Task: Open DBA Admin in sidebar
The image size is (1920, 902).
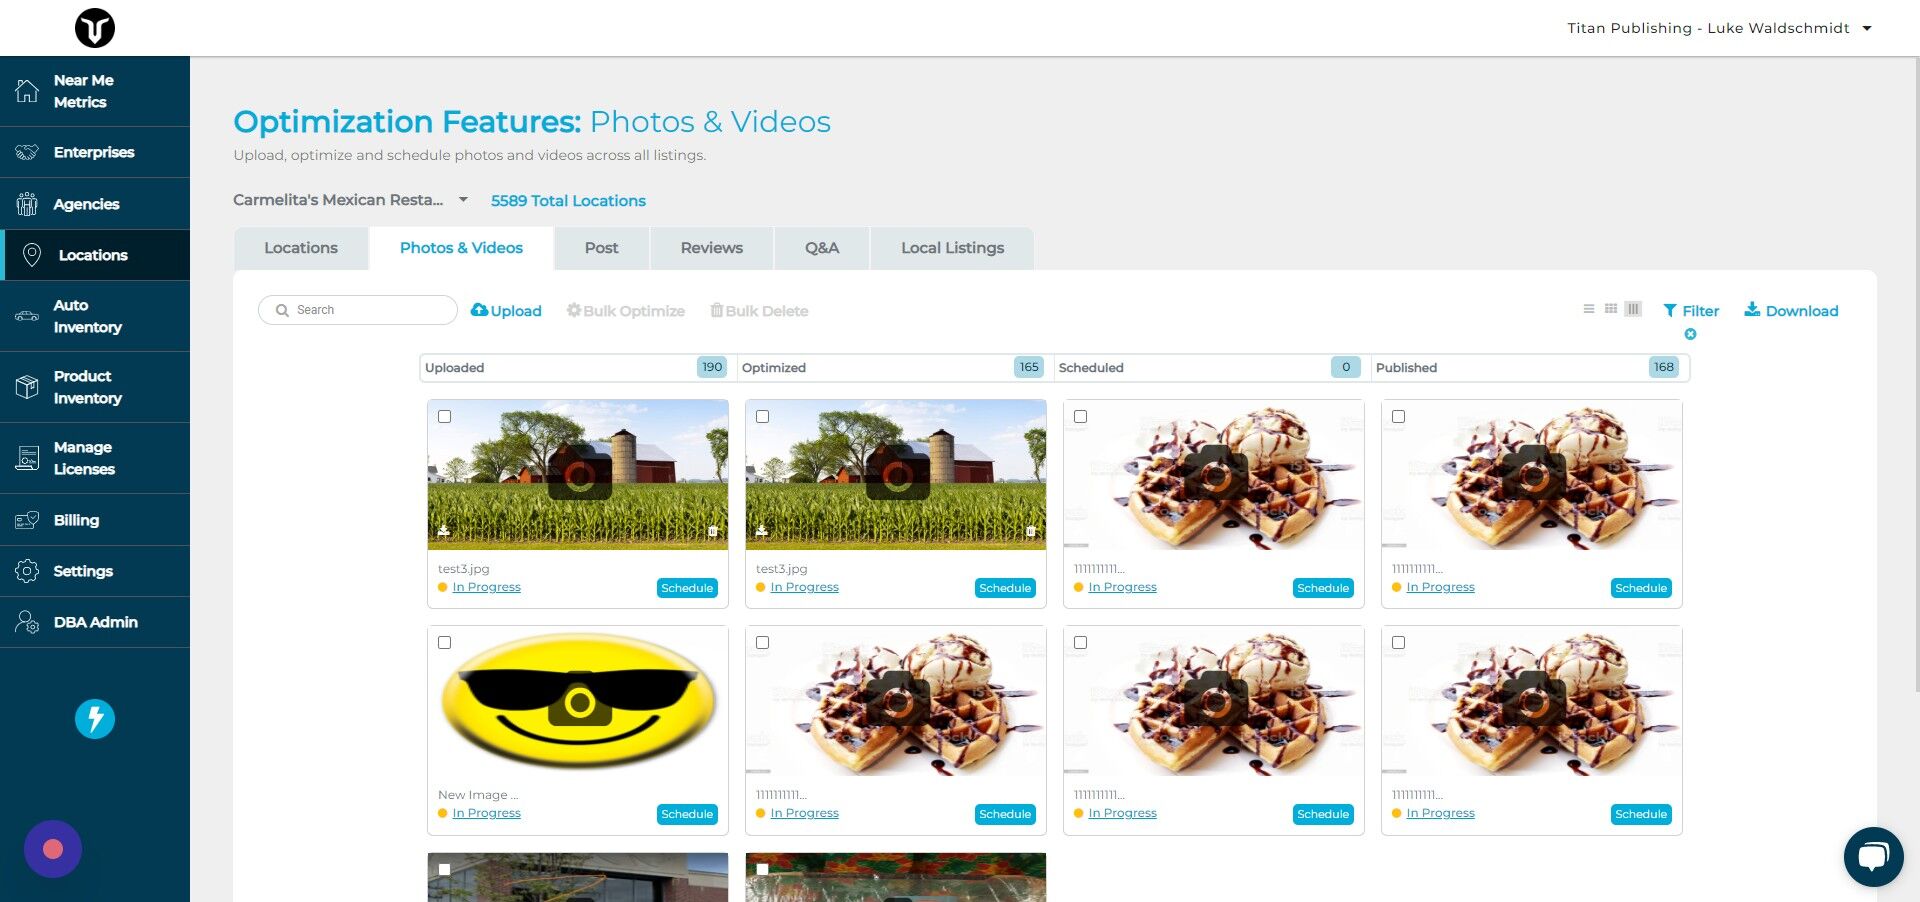Action: 95,622
